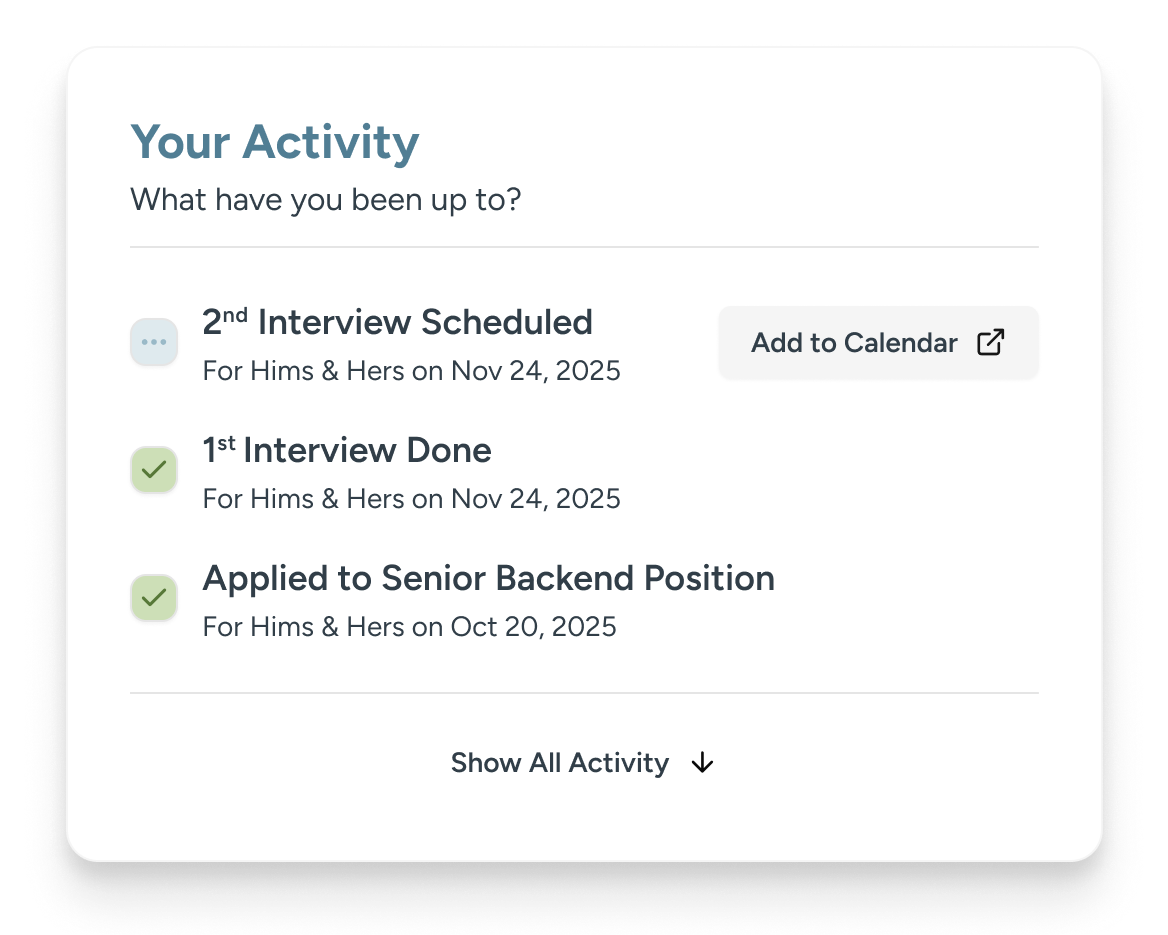The height and width of the screenshot is (935, 1168).
Task: Click the Nov 24, 2025 date under 1st Interview Done
Action: (536, 499)
